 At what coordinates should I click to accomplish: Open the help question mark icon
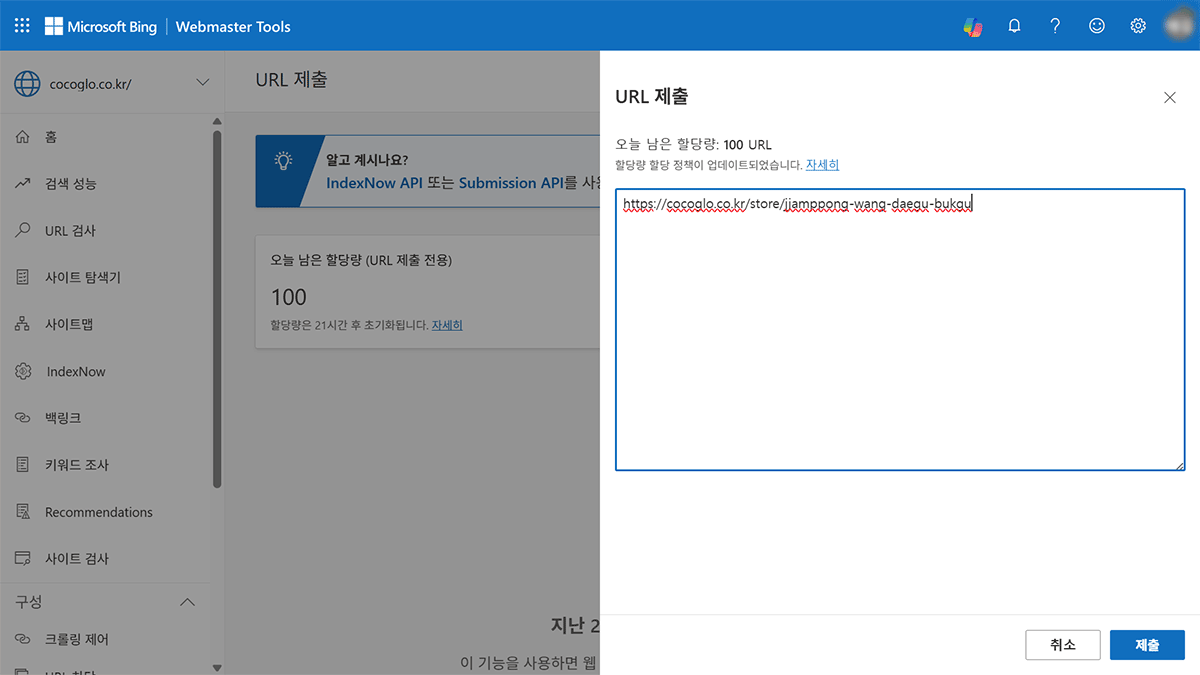click(x=1055, y=26)
